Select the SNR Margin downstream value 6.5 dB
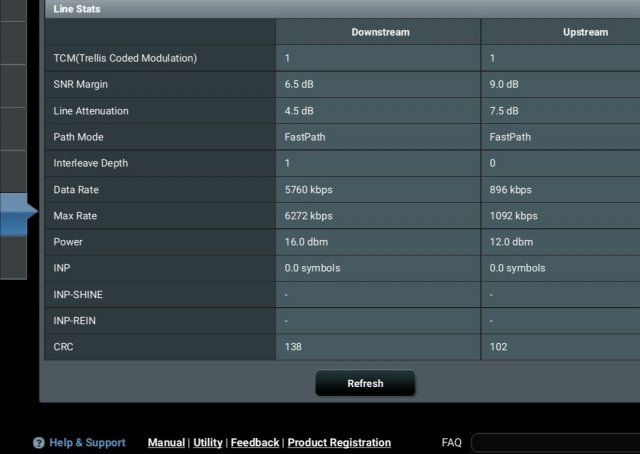640x454 pixels. pyautogui.click(x=299, y=85)
